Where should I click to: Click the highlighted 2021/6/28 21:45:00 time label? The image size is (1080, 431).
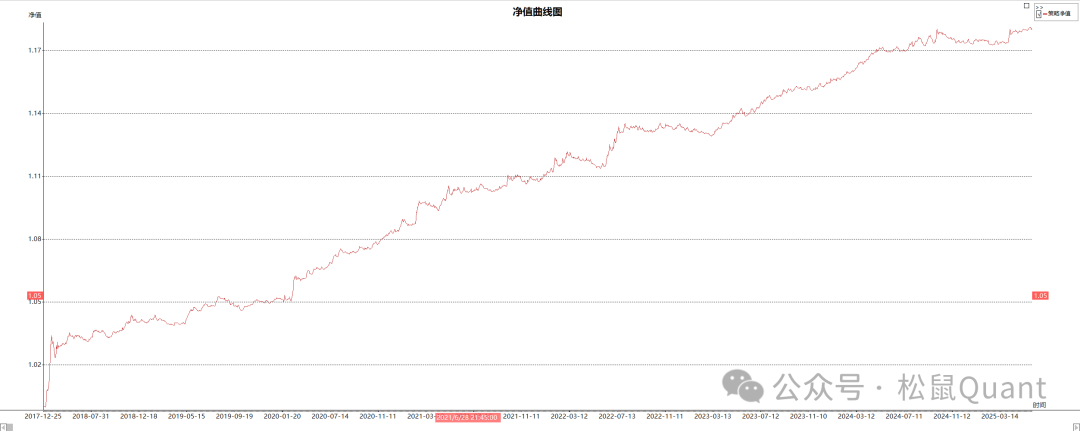[467, 416]
